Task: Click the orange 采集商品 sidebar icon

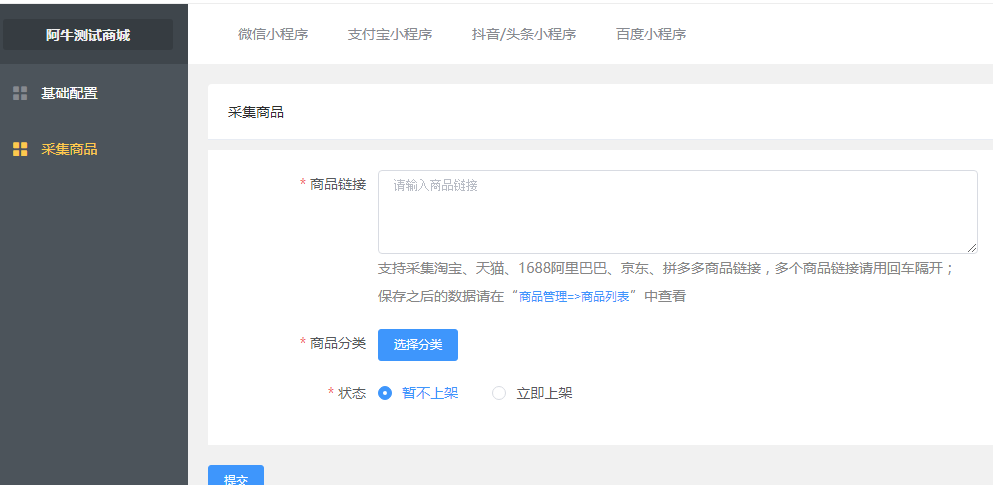Action: 20,149
